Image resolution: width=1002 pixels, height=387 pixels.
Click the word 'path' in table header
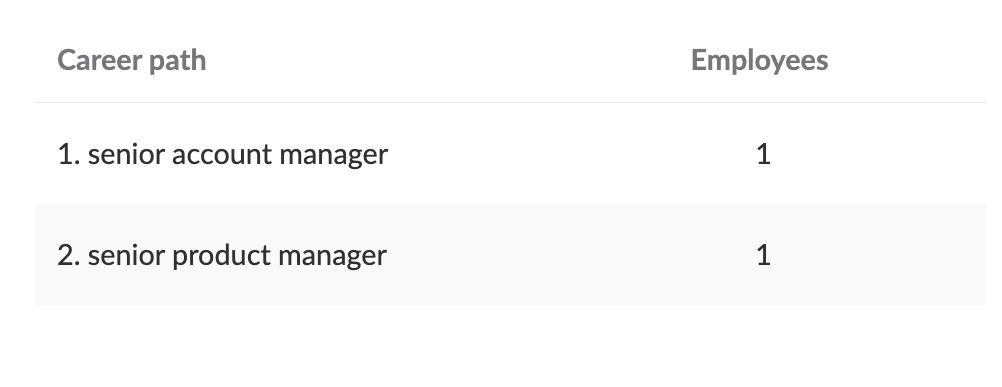[178, 62]
